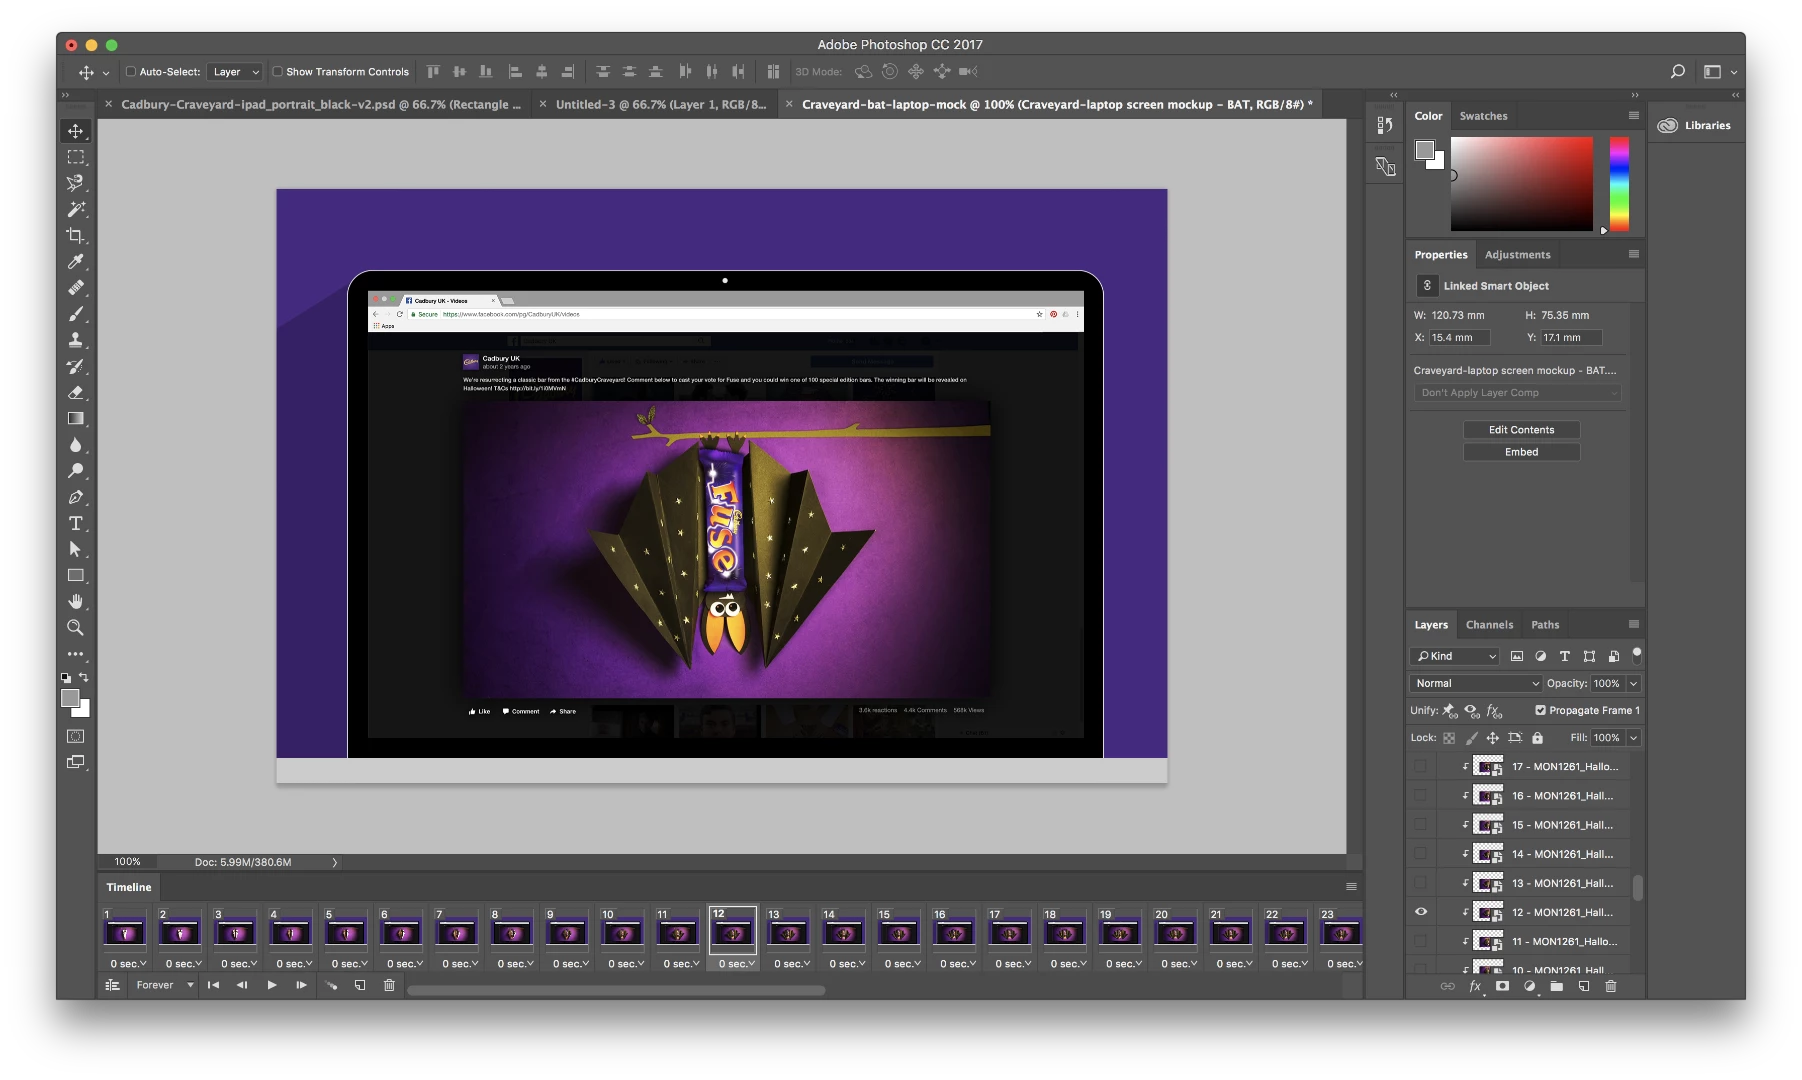Delete selected frames with timeline trash icon
Image resolution: width=1802 pixels, height=1080 pixels.
click(389, 985)
